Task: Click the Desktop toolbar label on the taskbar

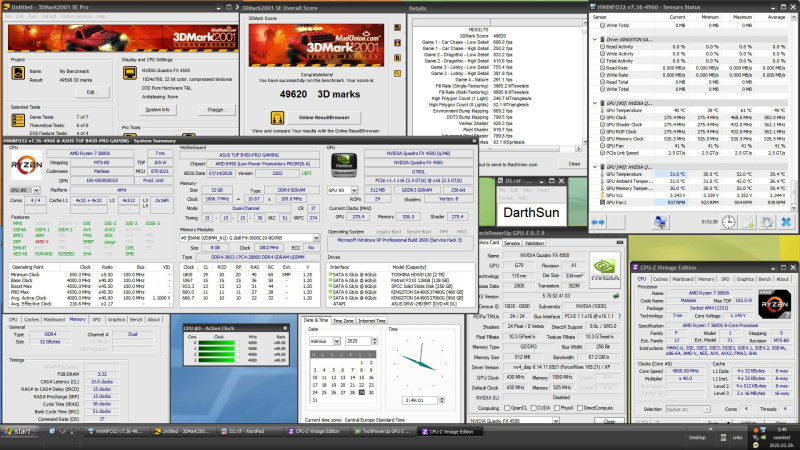Action: pos(697,437)
